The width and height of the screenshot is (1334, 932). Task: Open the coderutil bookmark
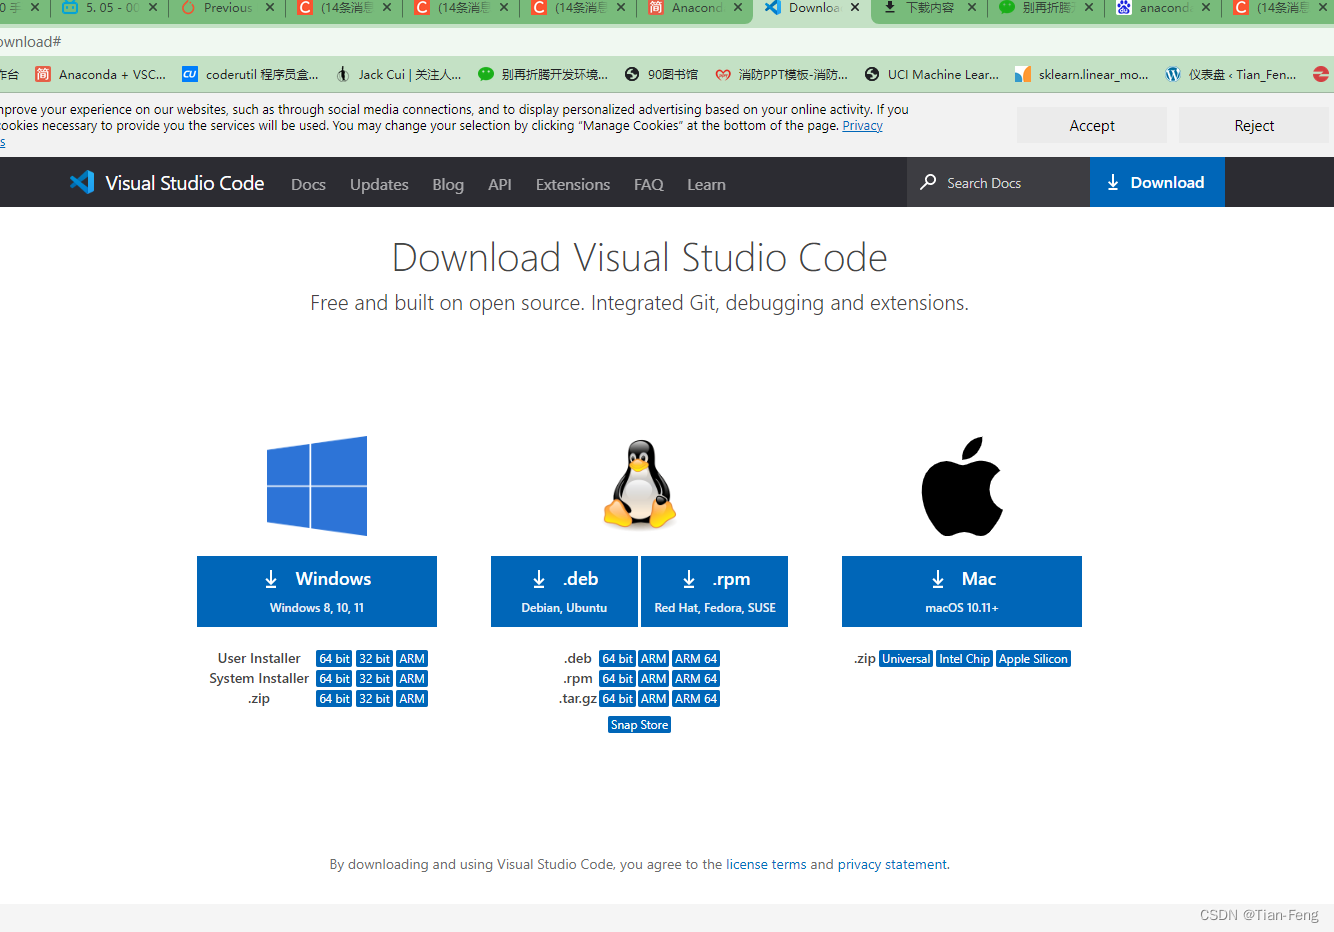[x=250, y=74]
